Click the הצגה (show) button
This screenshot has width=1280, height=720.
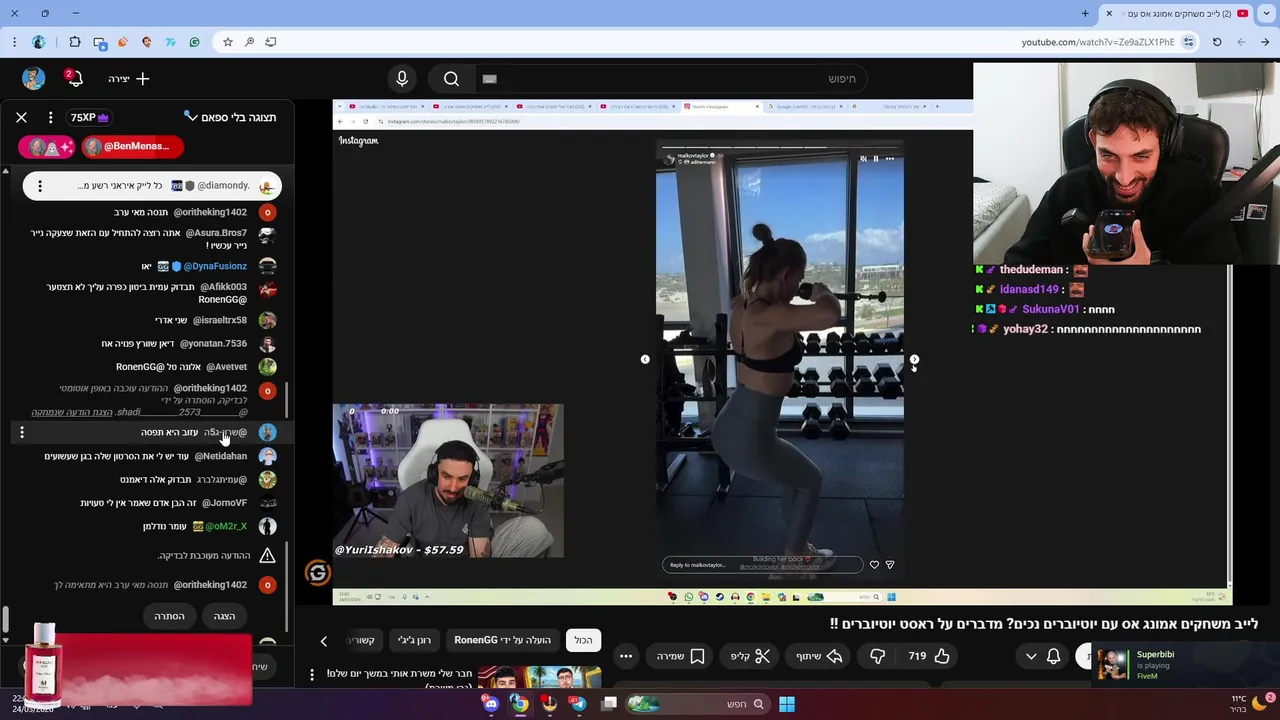coord(224,616)
